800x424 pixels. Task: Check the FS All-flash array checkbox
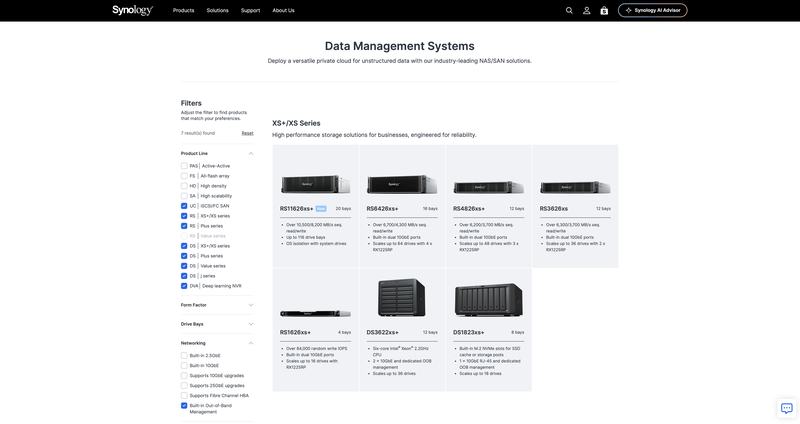coord(184,176)
